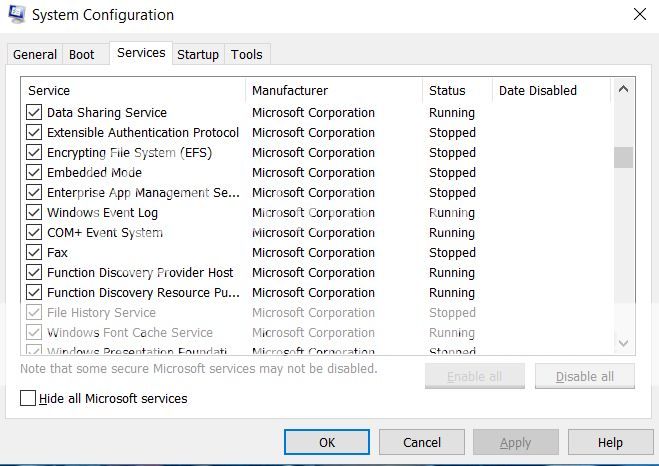Viewport: 659px width, 466px height.
Task: Uncheck Windows Font Cache Service checkbox
Action: [x=34, y=332]
